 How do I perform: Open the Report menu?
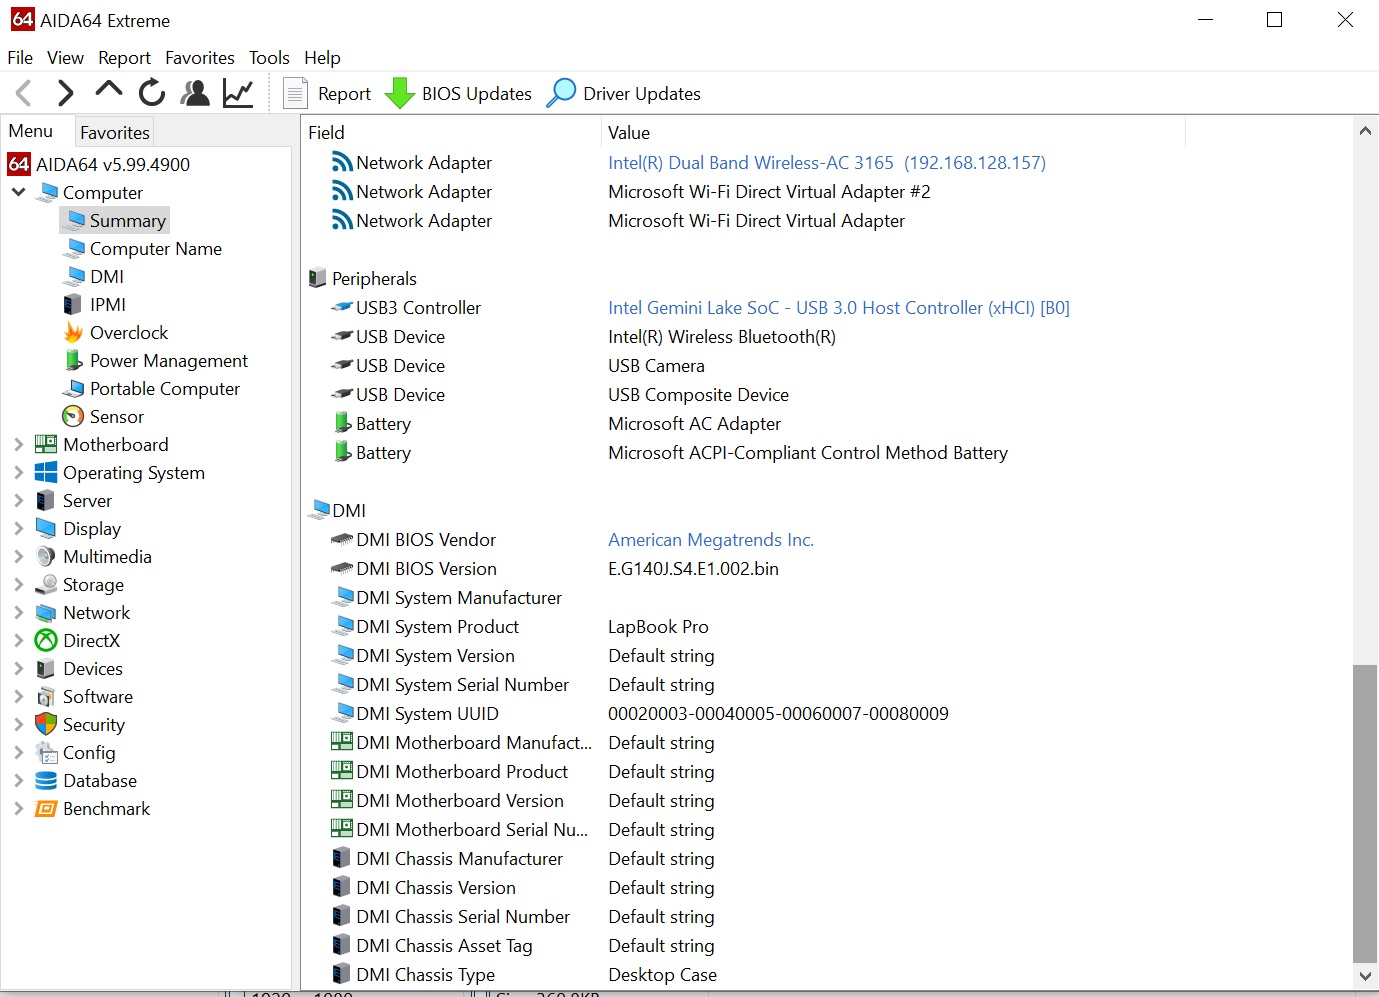point(124,57)
